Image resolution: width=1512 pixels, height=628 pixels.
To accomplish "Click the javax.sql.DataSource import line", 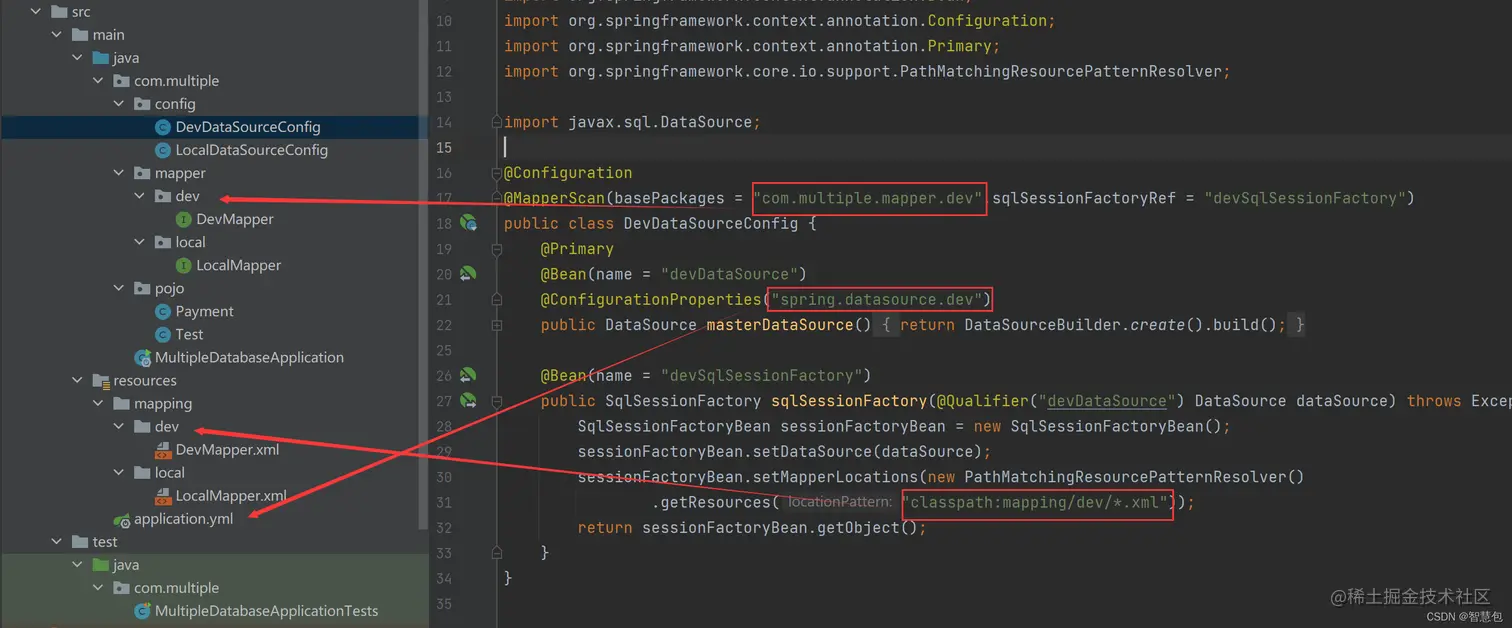I will (632, 122).
